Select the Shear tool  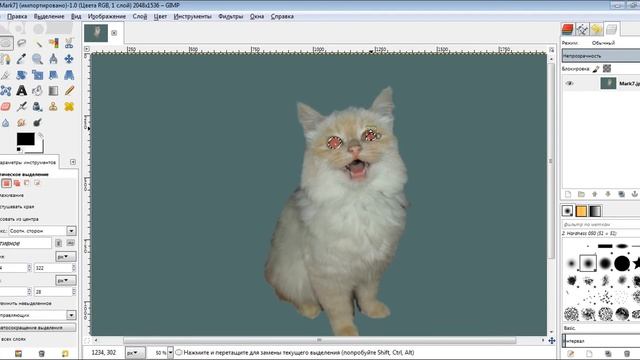(53, 75)
